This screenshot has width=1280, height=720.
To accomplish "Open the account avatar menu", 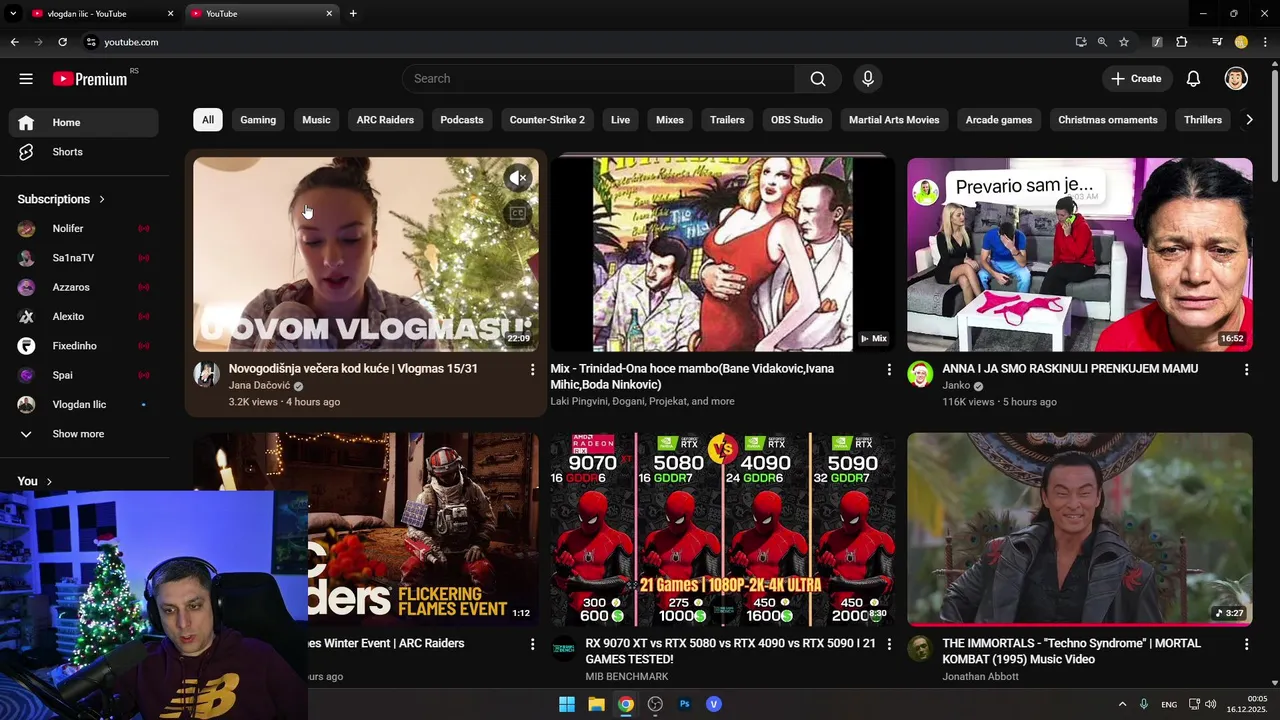I will point(1236,79).
